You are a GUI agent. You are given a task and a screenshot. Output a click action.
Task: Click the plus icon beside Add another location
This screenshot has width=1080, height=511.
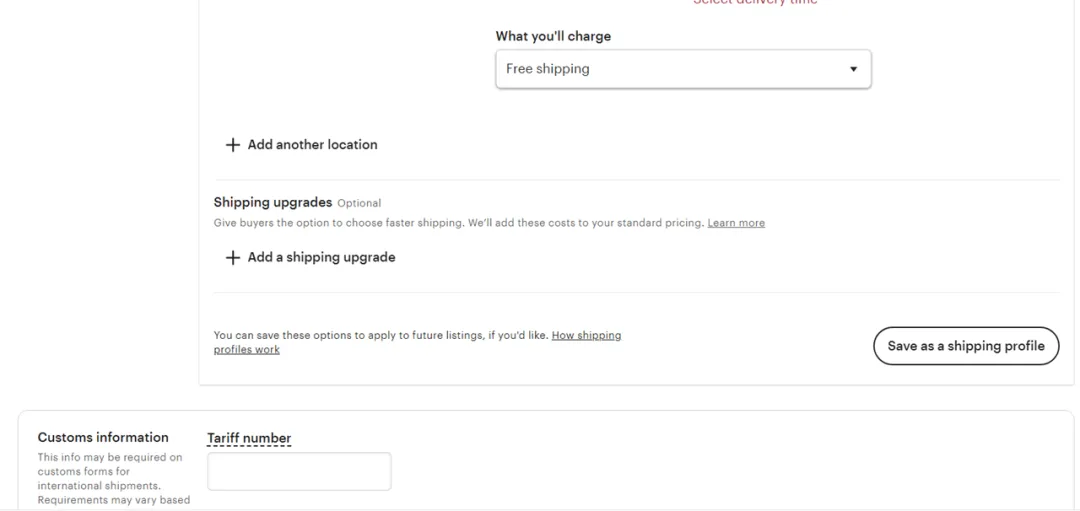(x=233, y=145)
